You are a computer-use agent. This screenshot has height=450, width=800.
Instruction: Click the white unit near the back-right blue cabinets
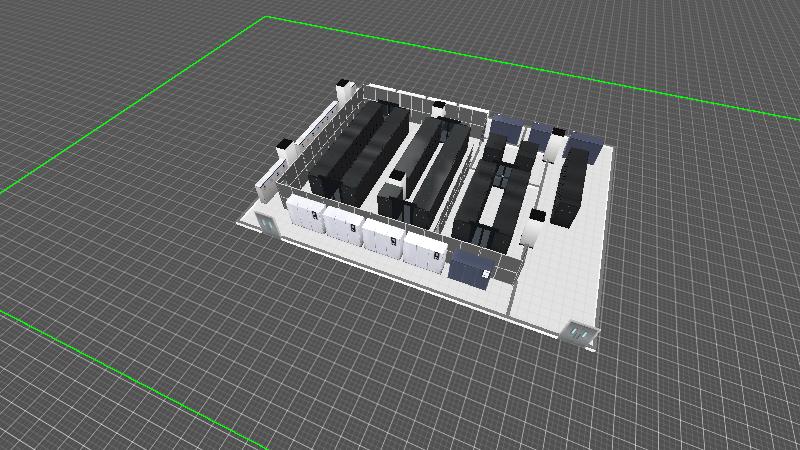coord(555,145)
